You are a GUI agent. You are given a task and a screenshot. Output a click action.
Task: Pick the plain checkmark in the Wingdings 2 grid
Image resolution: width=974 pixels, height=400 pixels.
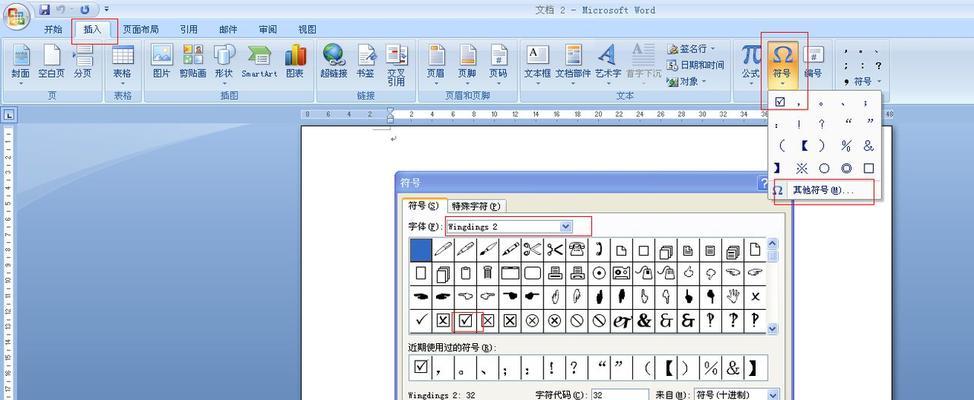tap(421, 320)
